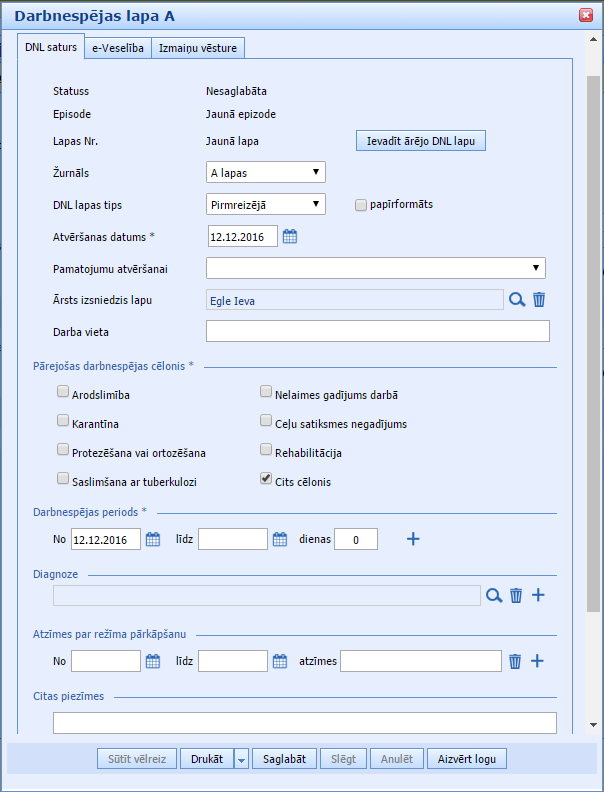Delete doctor Egle Ieva with trash icon
Viewport: 604px width, 792px height.
tap(539, 299)
